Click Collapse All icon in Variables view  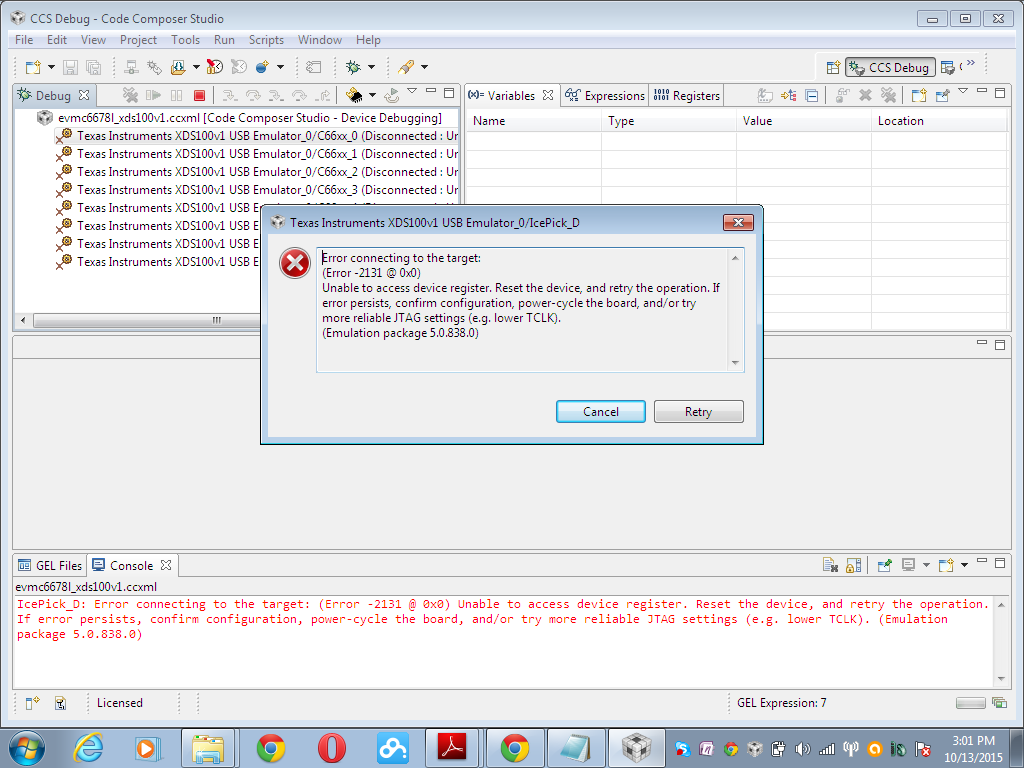pos(812,95)
